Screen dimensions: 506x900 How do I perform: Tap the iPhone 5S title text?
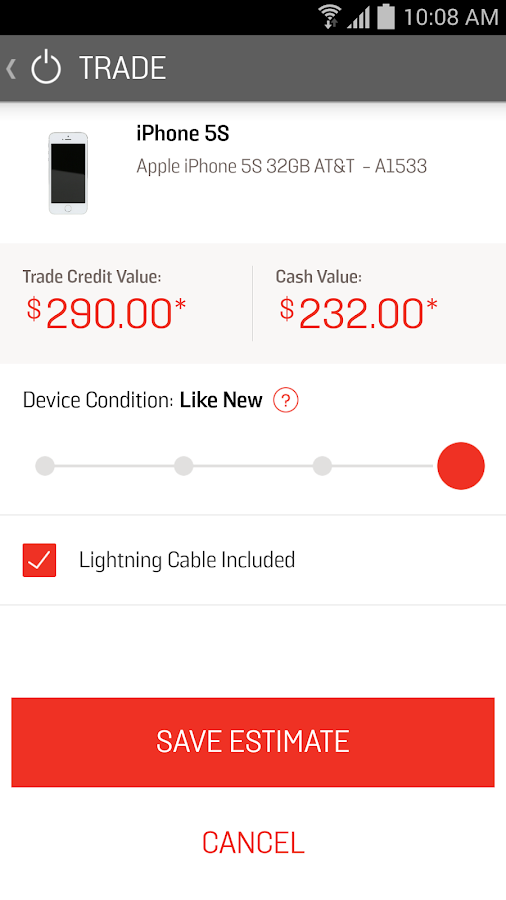coord(182,134)
